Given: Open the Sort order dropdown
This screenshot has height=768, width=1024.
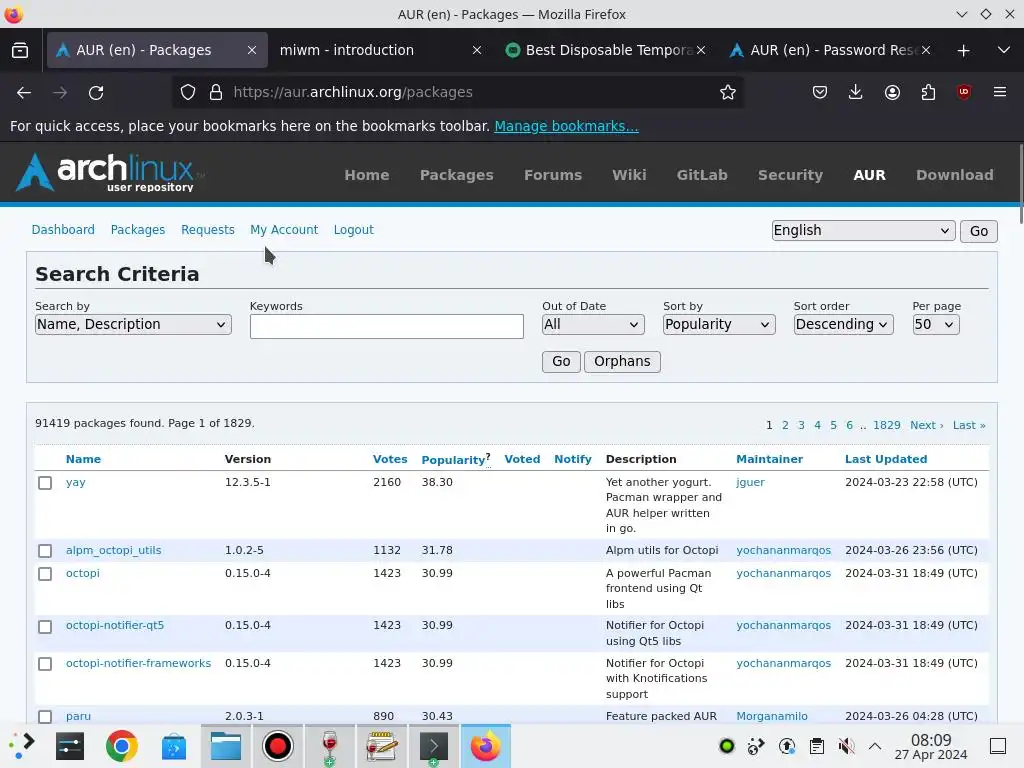Looking at the screenshot, I should (x=843, y=325).
